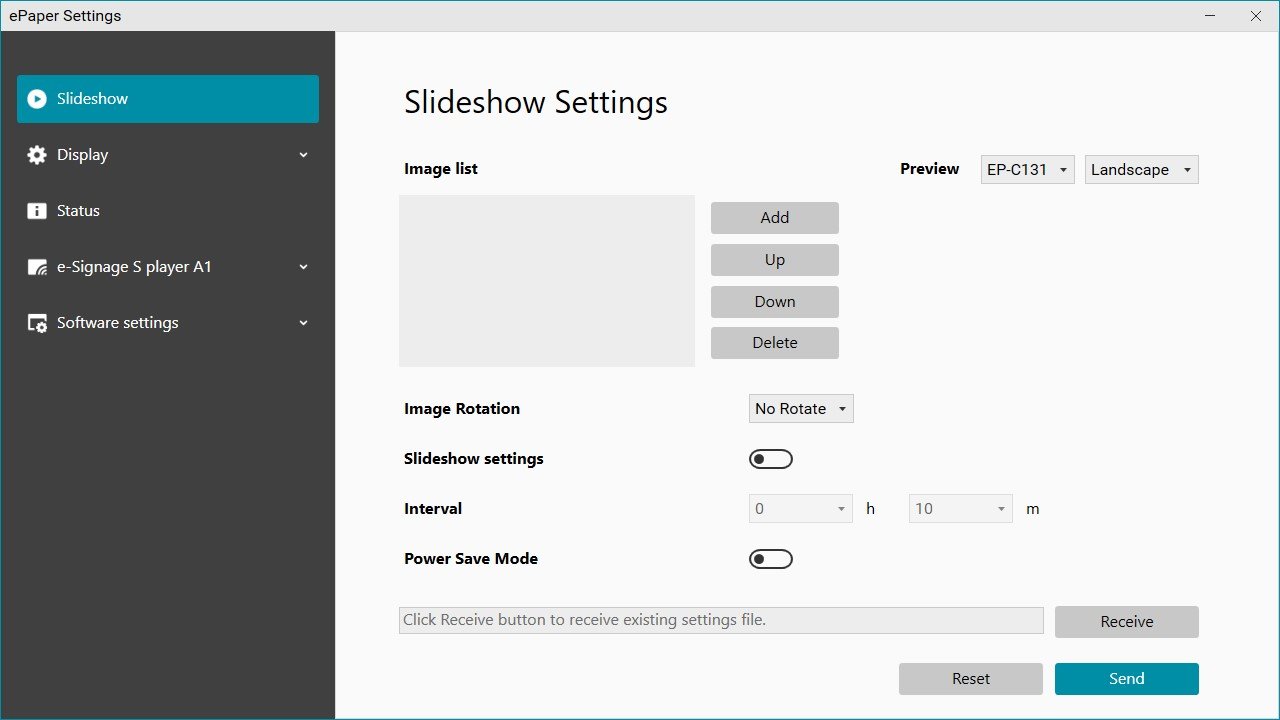Click the Software settings icon
This screenshot has height=720, width=1280.
tap(37, 322)
